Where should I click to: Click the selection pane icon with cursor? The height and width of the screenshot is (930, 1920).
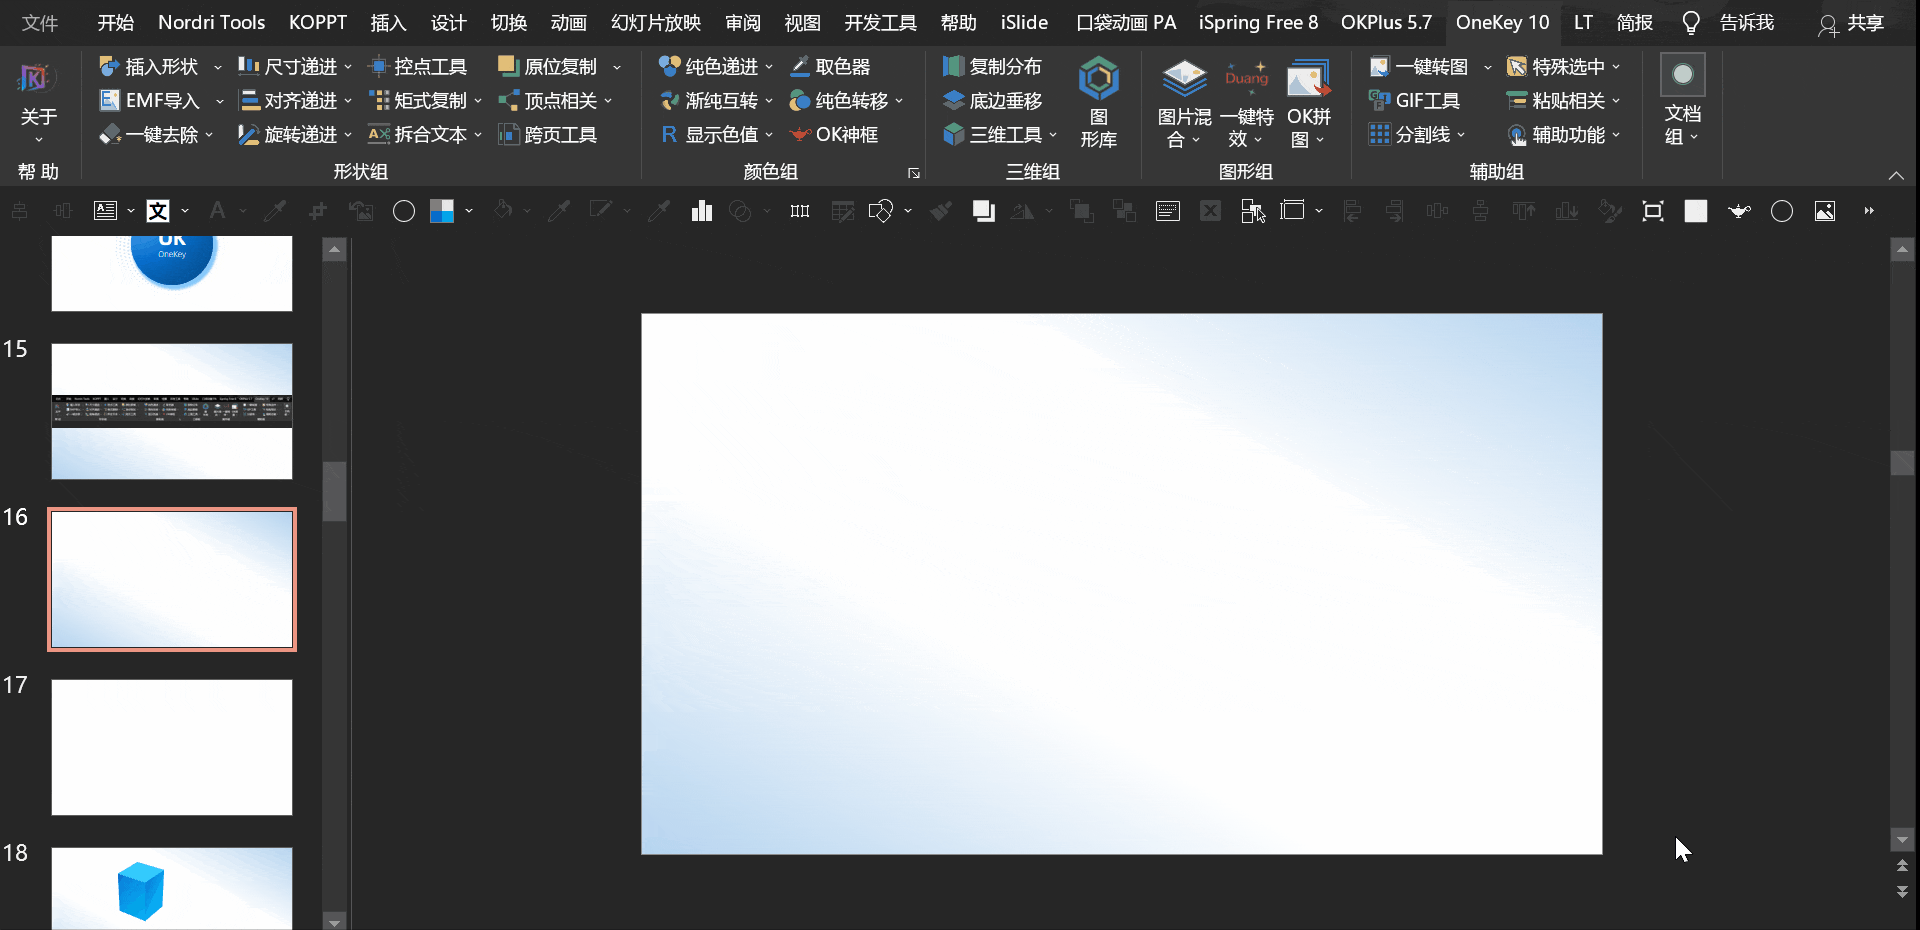tap(1253, 211)
